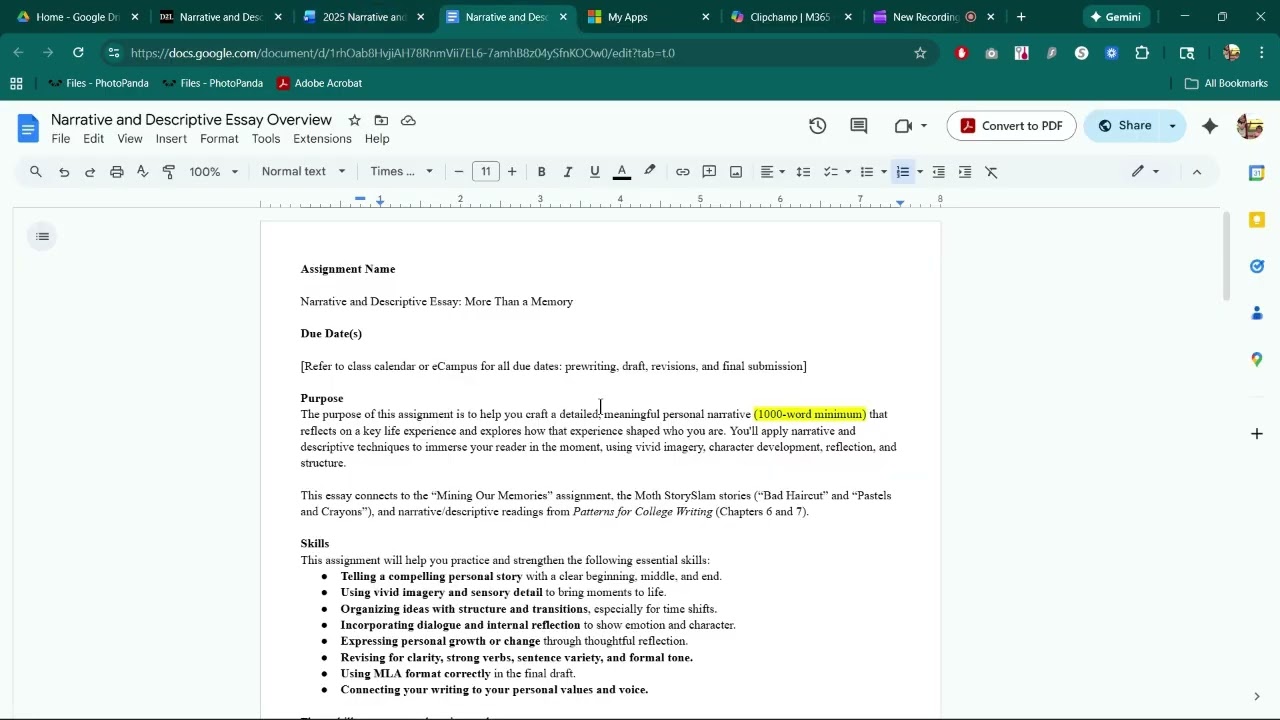Insert an image
Image resolution: width=1280 pixels, height=720 pixels.
coord(736,172)
